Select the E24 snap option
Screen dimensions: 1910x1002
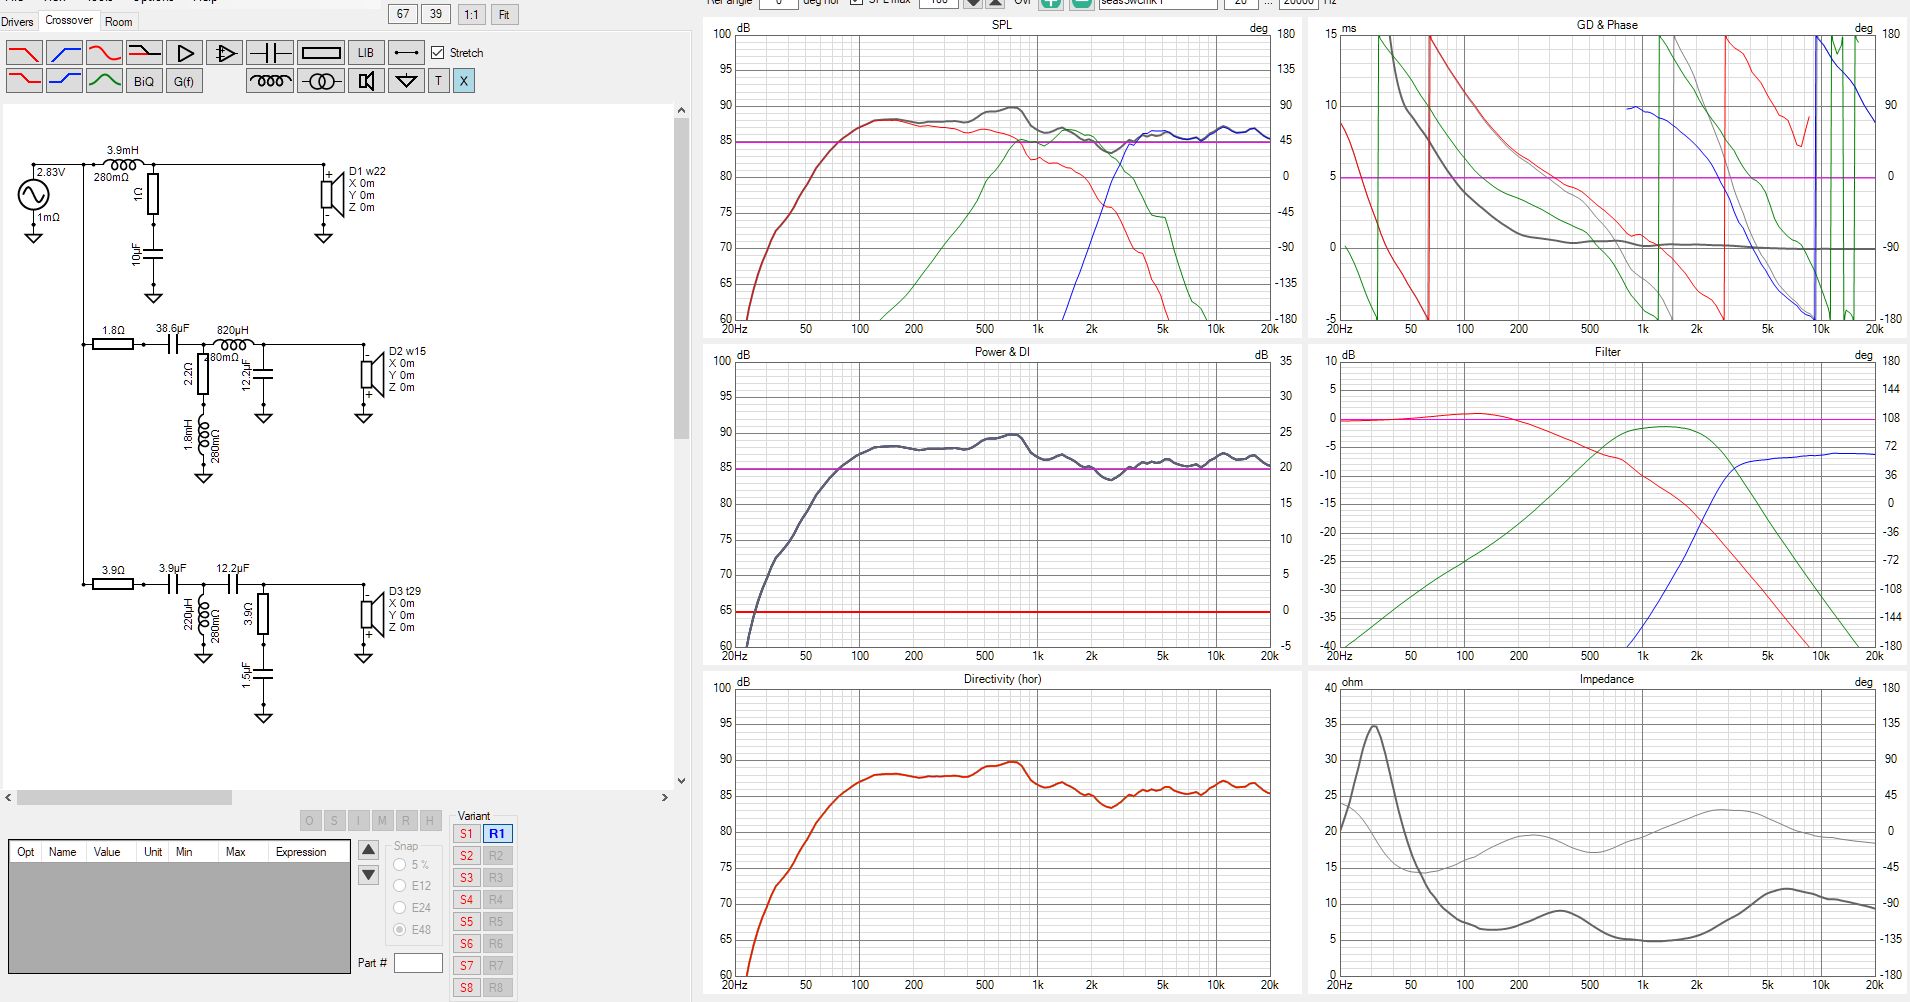pyautogui.click(x=400, y=908)
